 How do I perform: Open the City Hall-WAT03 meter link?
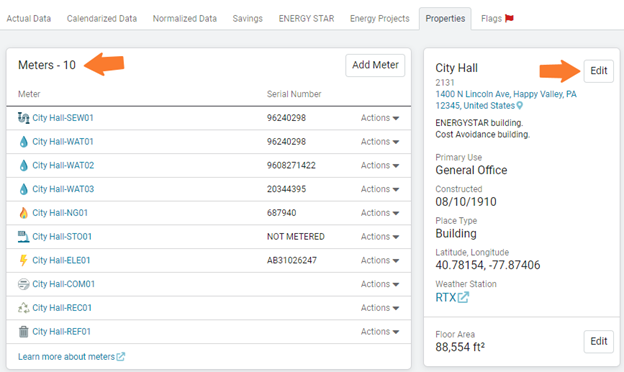point(63,189)
